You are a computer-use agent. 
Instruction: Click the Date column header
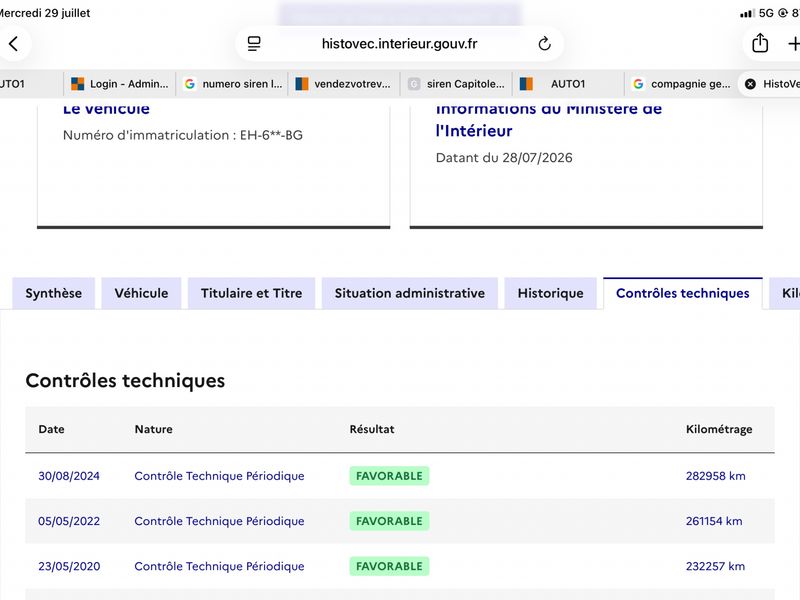coord(52,429)
